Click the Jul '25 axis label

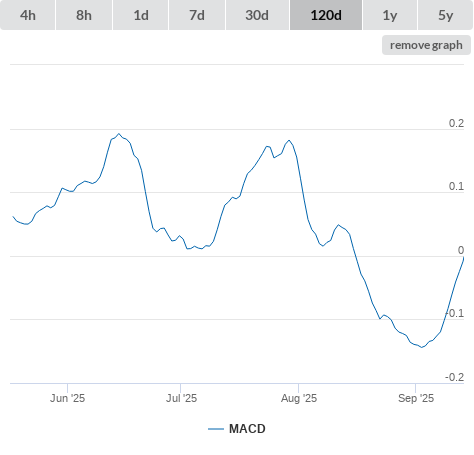click(181, 398)
